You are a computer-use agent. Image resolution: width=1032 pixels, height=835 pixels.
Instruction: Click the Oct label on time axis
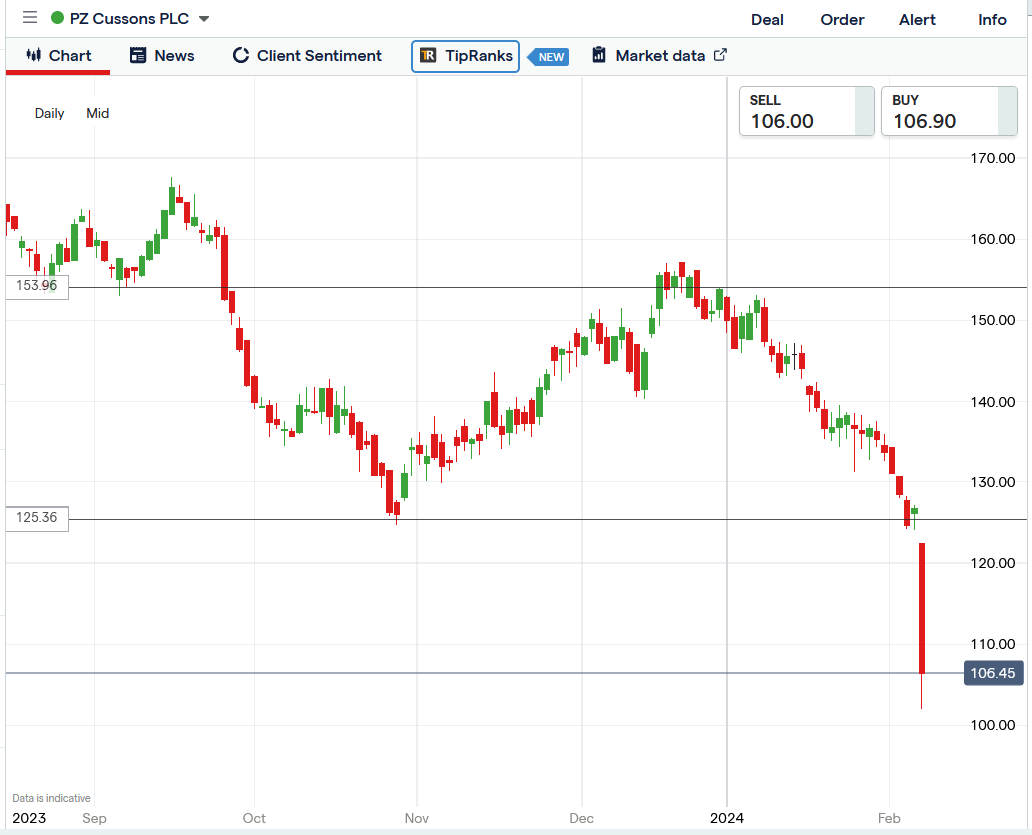pyautogui.click(x=254, y=818)
